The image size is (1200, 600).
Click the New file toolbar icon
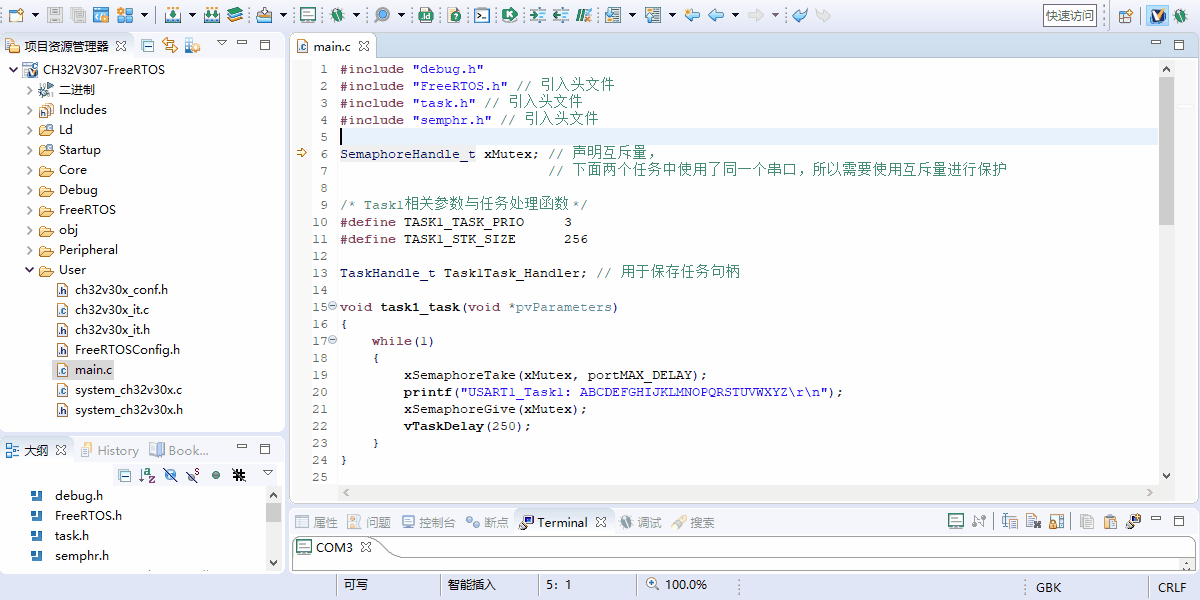coord(16,15)
